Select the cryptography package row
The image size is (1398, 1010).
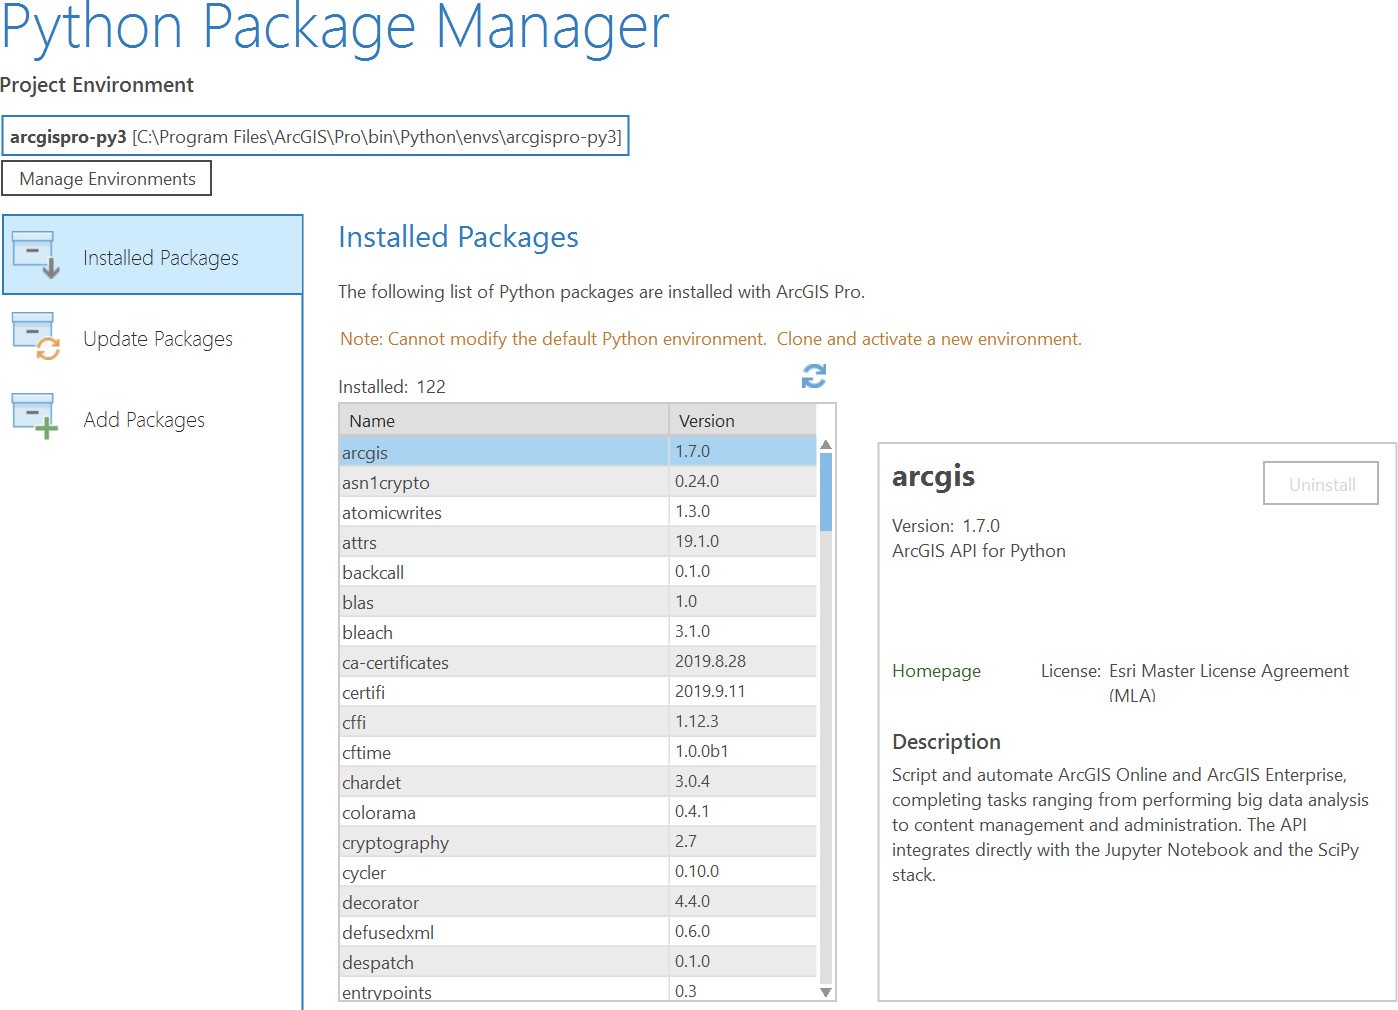point(504,843)
